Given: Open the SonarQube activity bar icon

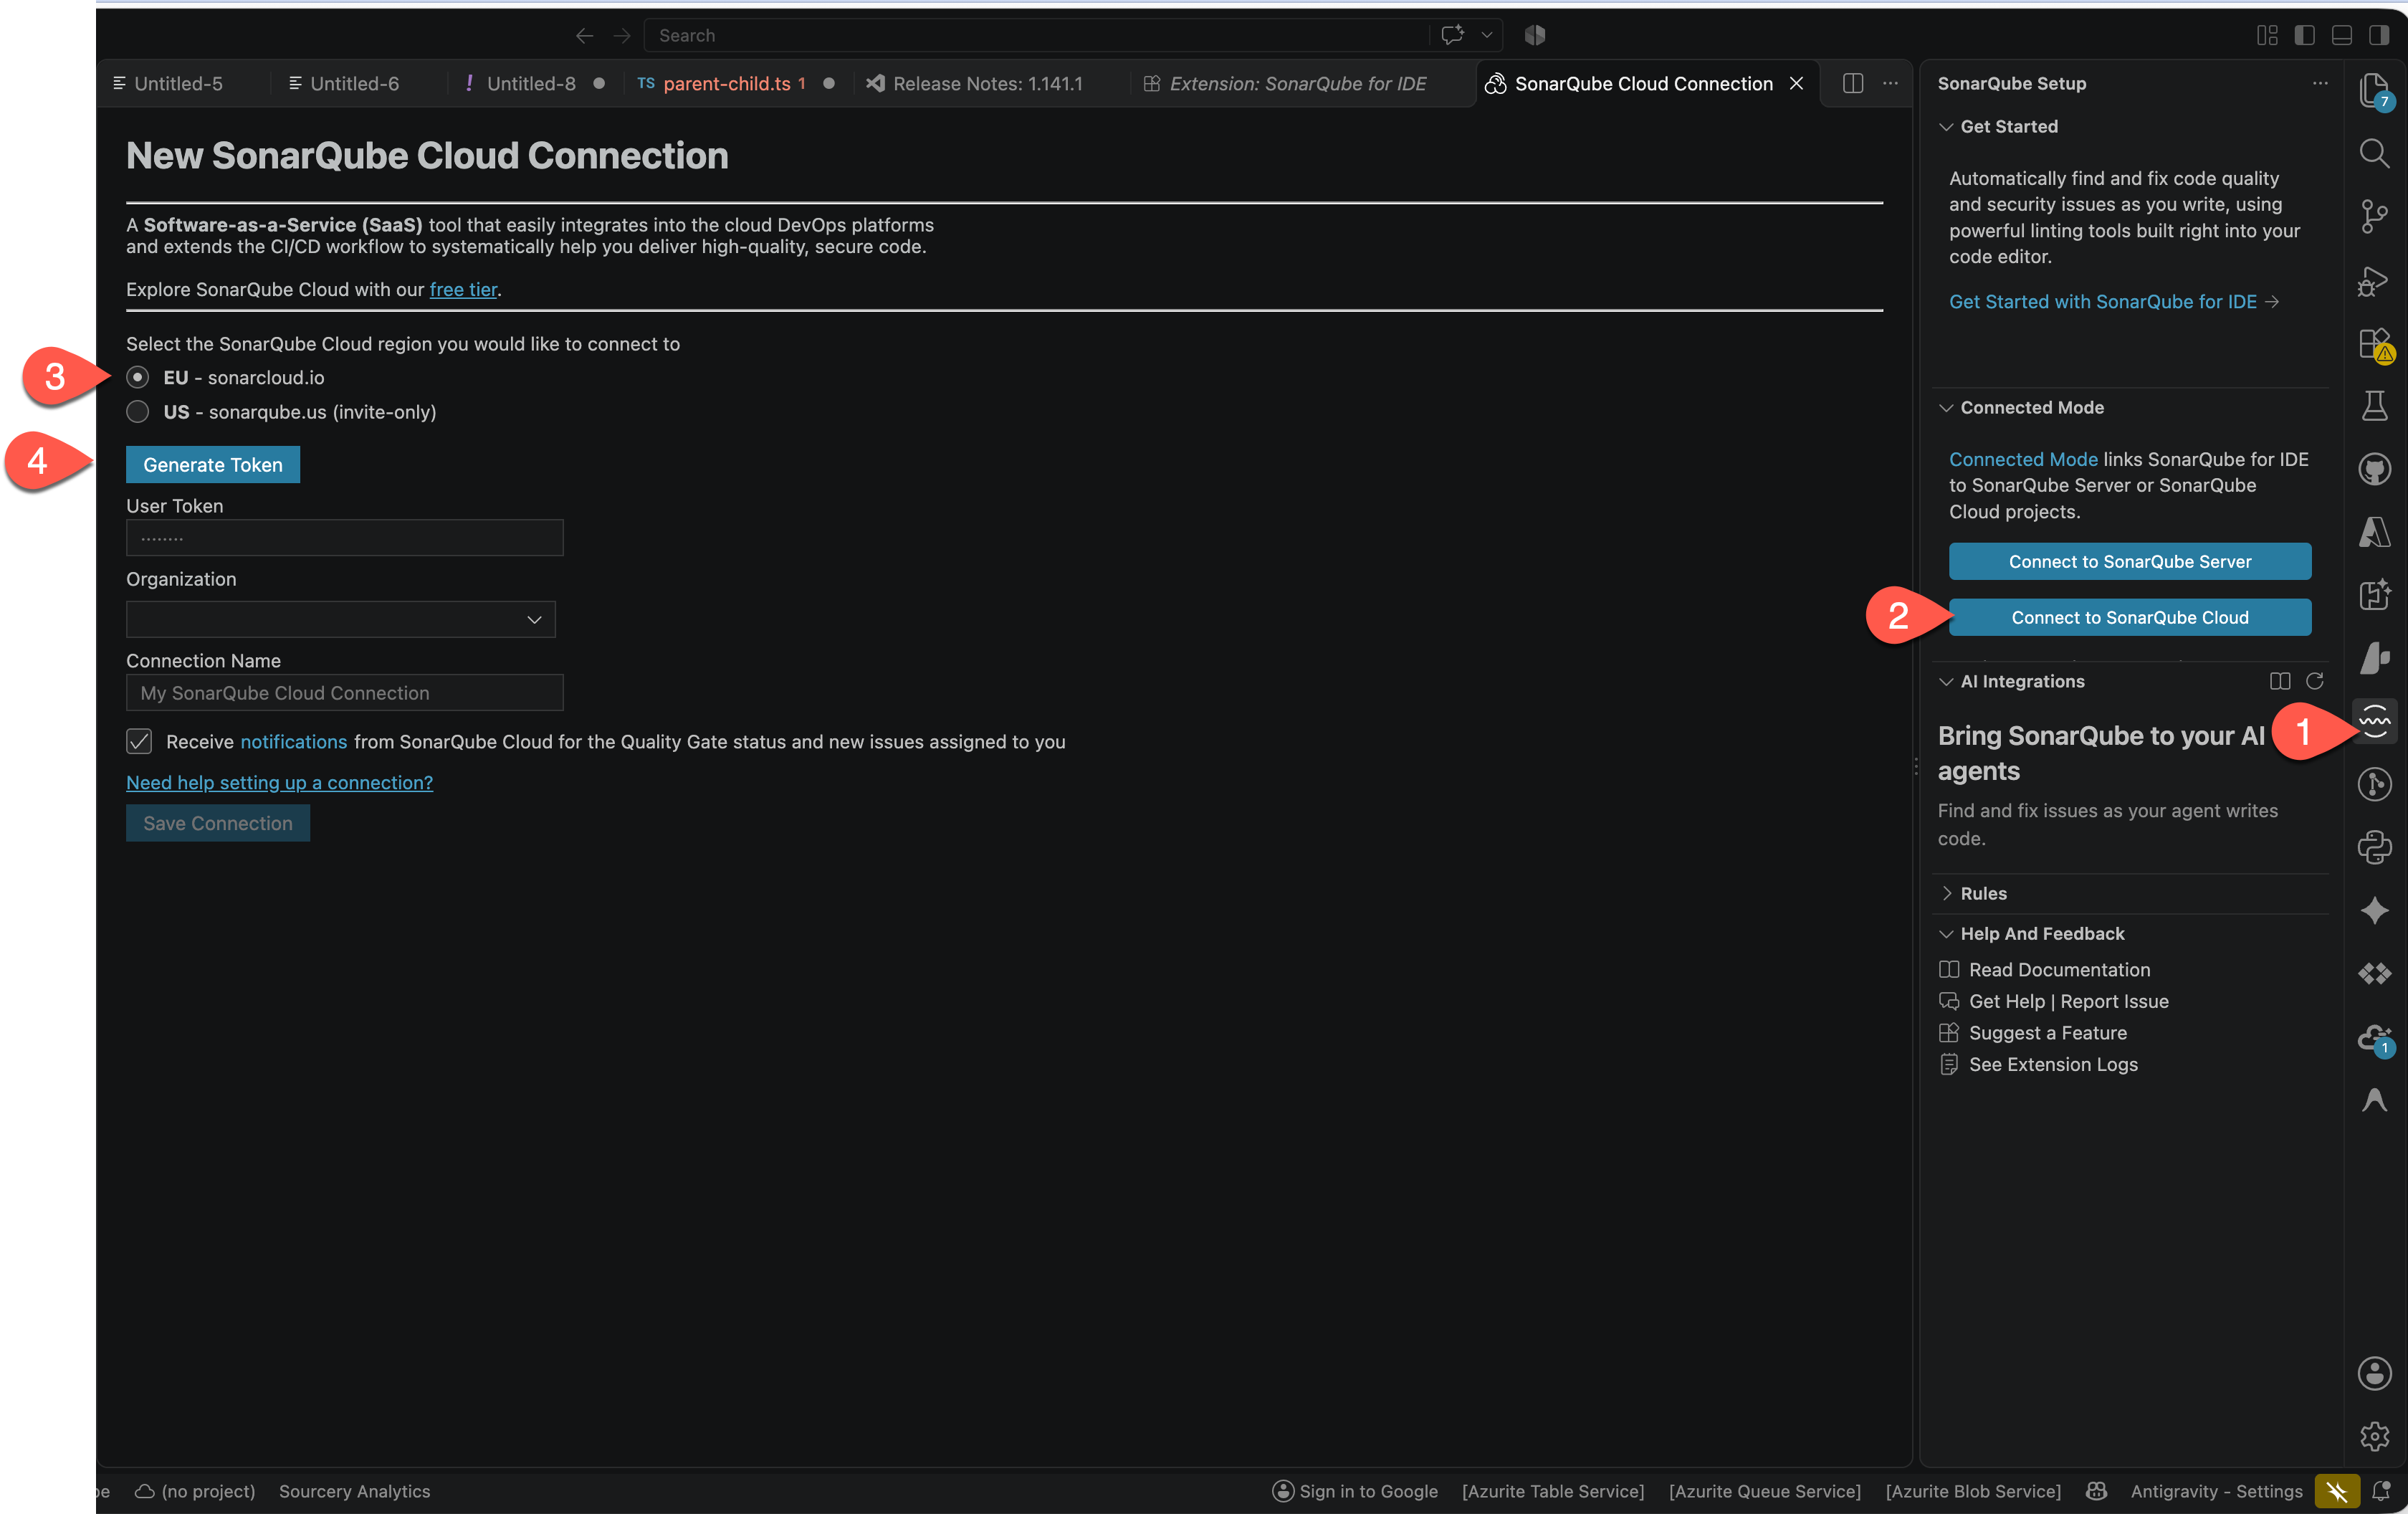Looking at the screenshot, I should (x=2374, y=720).
